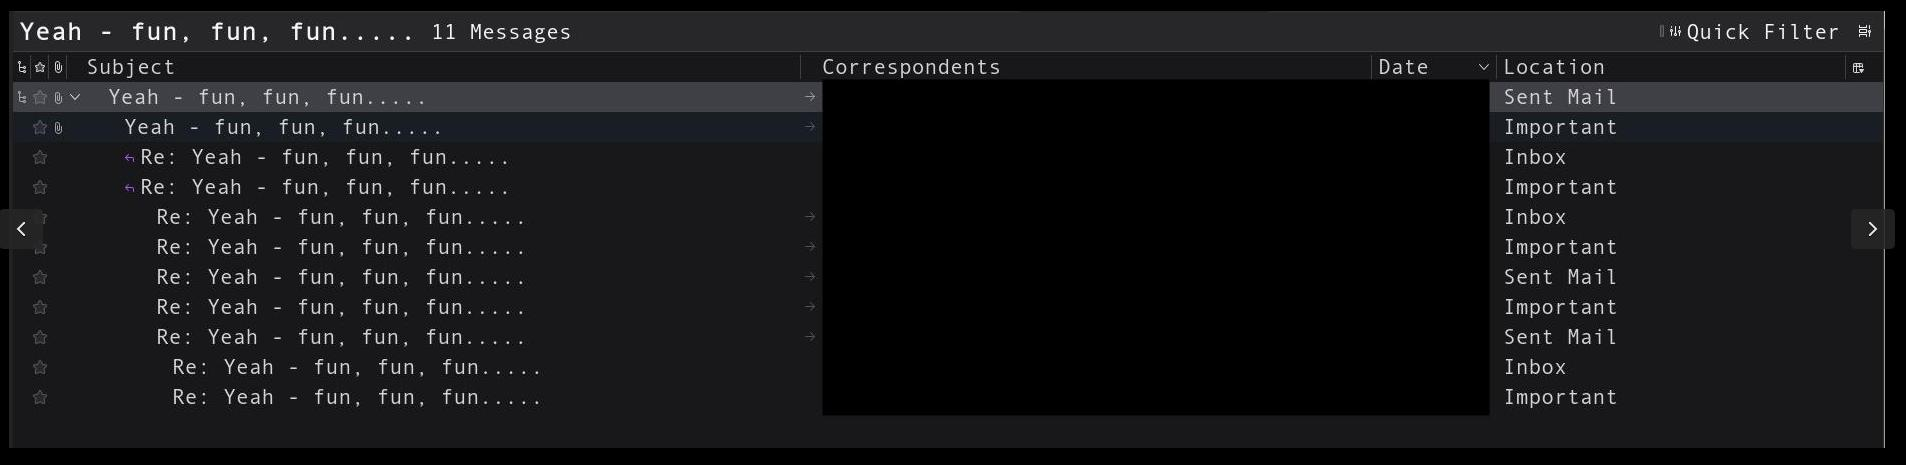Open the first reply with purple reply arrow
The height and width of the screenshot is (465, 1906).
point(325,157)
